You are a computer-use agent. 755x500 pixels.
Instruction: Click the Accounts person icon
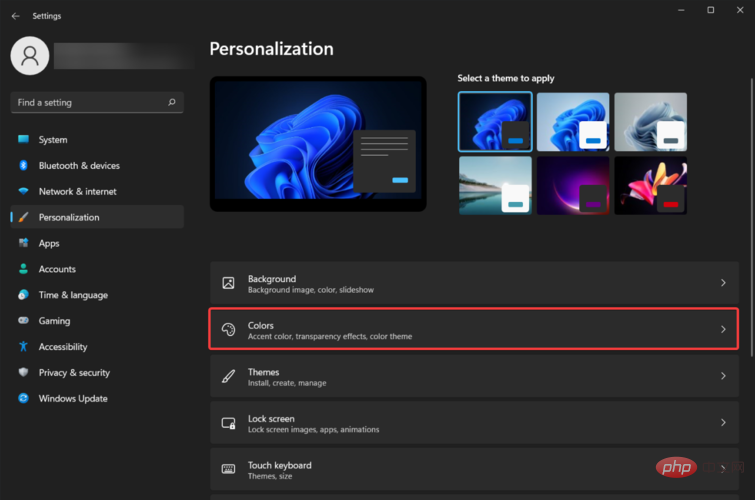(23, 269)
